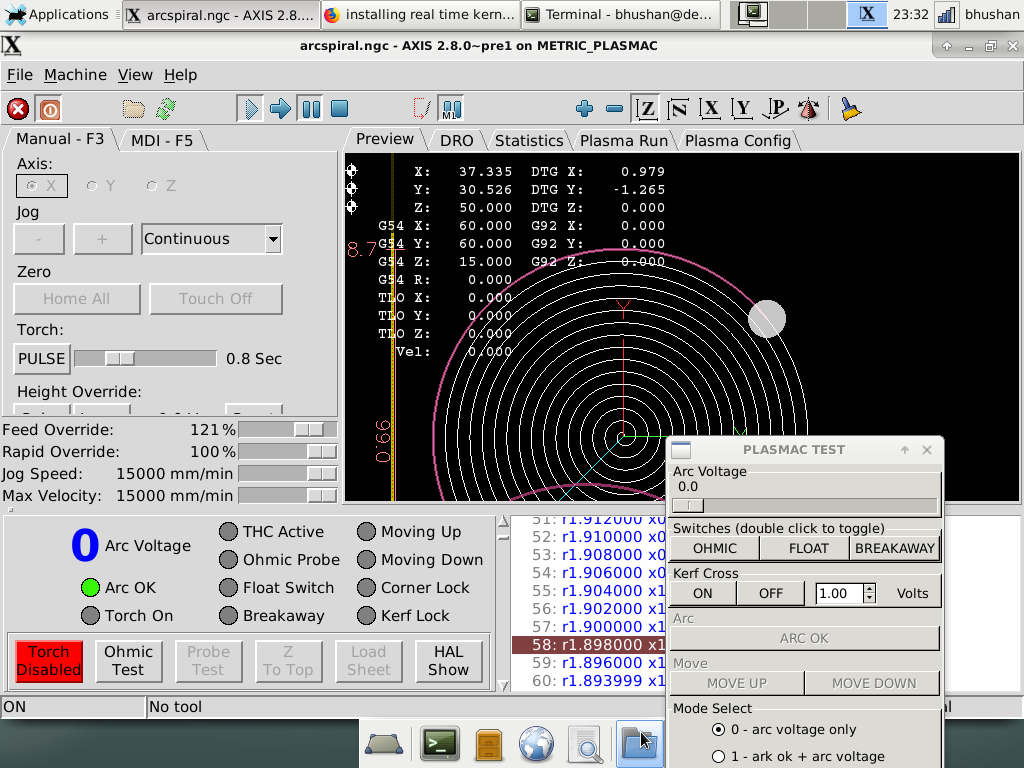Pause program execution in the toolbar
This screenshot has width=1024, height=768.
tap(311, 109)
